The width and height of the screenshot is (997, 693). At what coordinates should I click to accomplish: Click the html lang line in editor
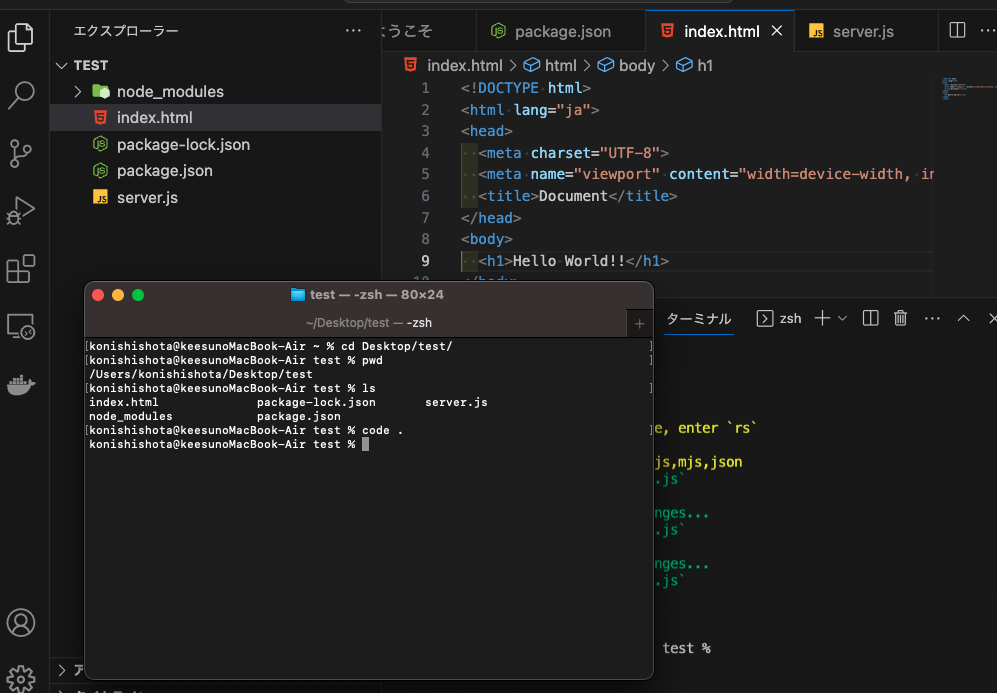point(530,110)
